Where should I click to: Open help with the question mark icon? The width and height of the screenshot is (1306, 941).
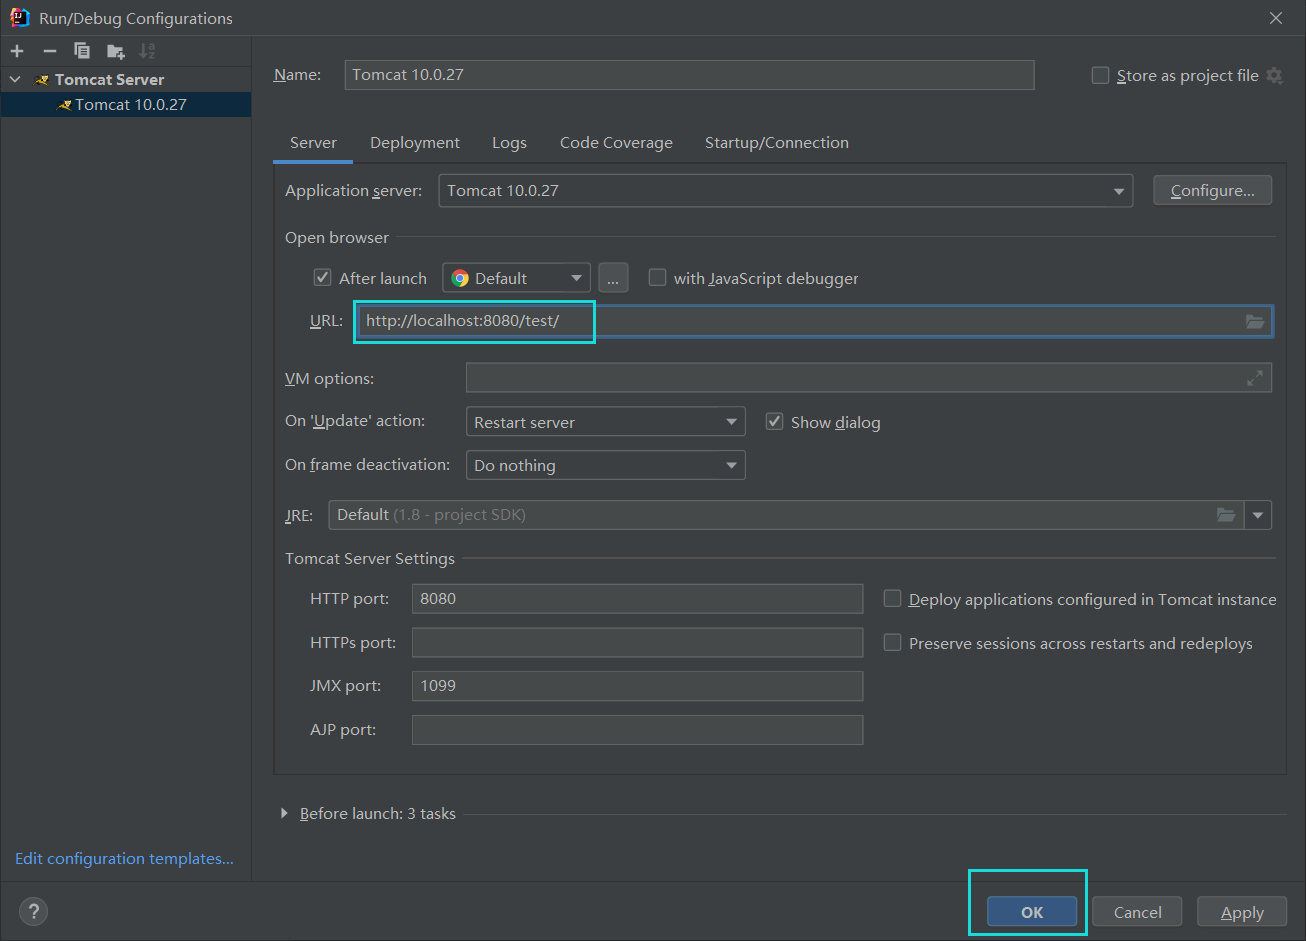[33, 911]
